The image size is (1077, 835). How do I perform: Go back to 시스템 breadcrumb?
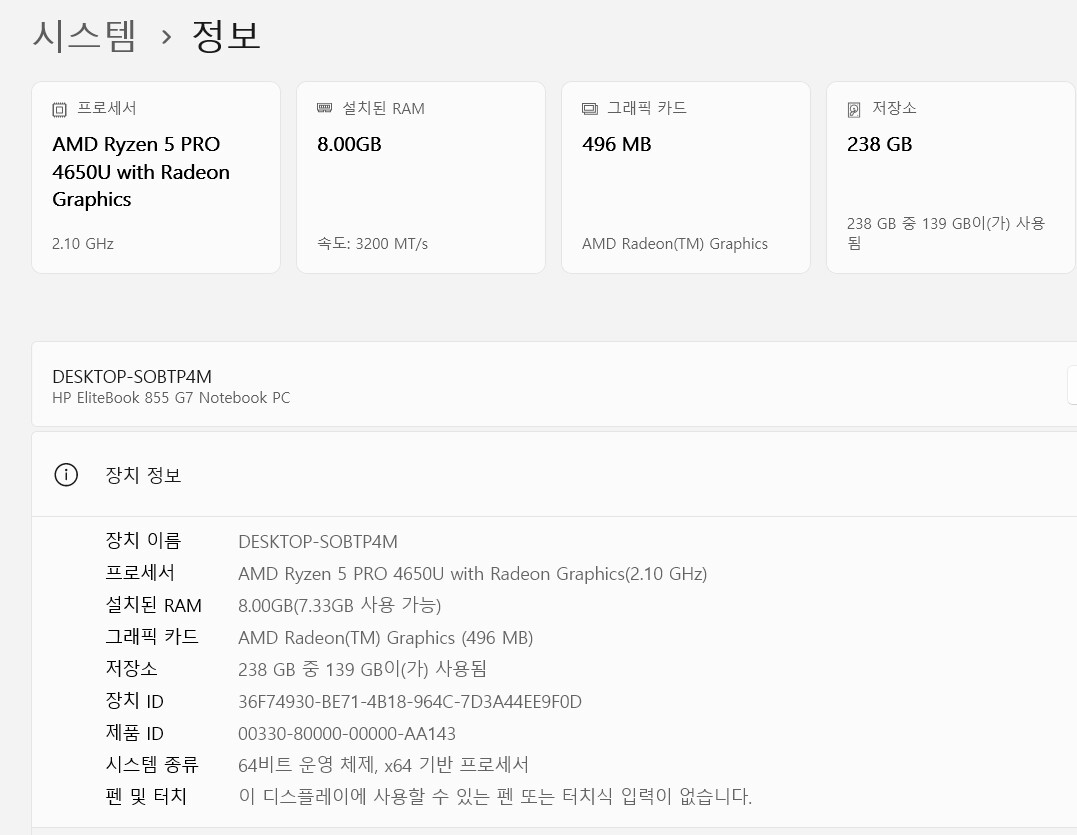point(84,35)
